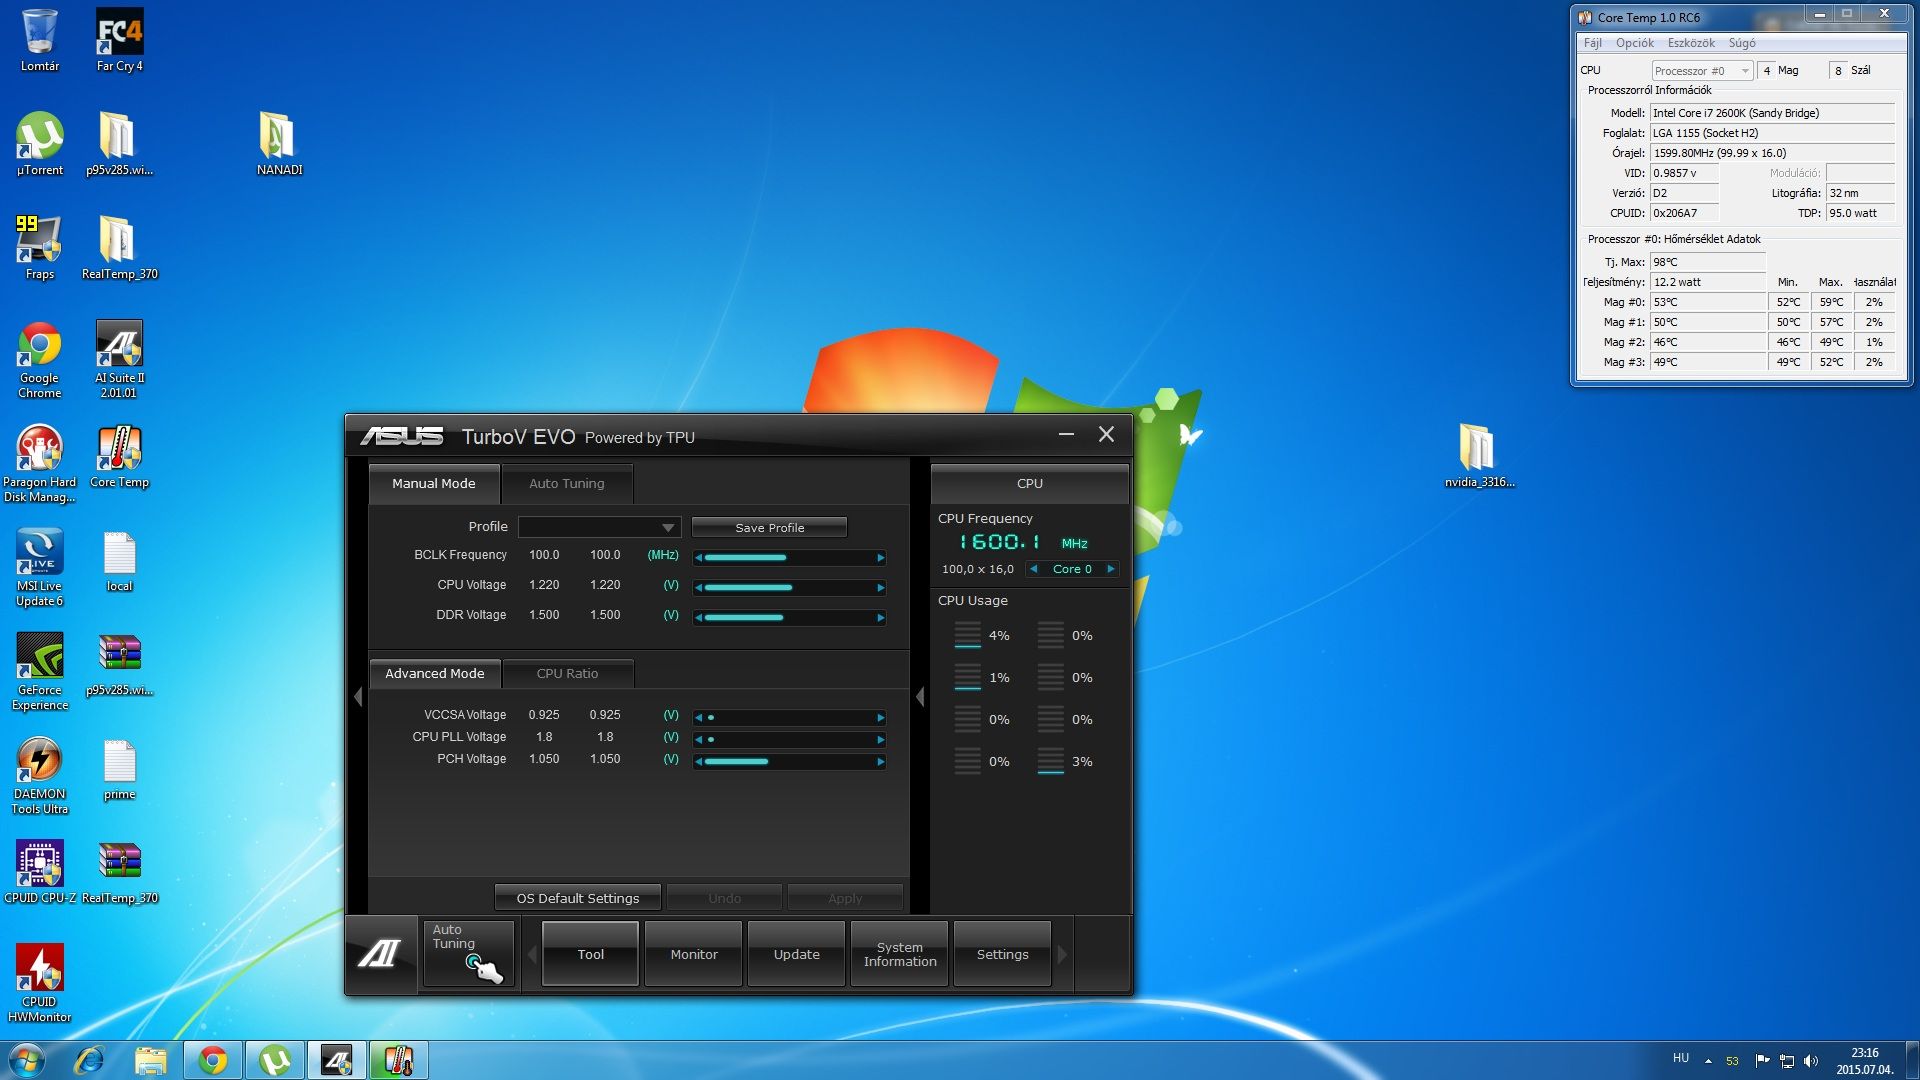Click the Update button

point(797,955)
